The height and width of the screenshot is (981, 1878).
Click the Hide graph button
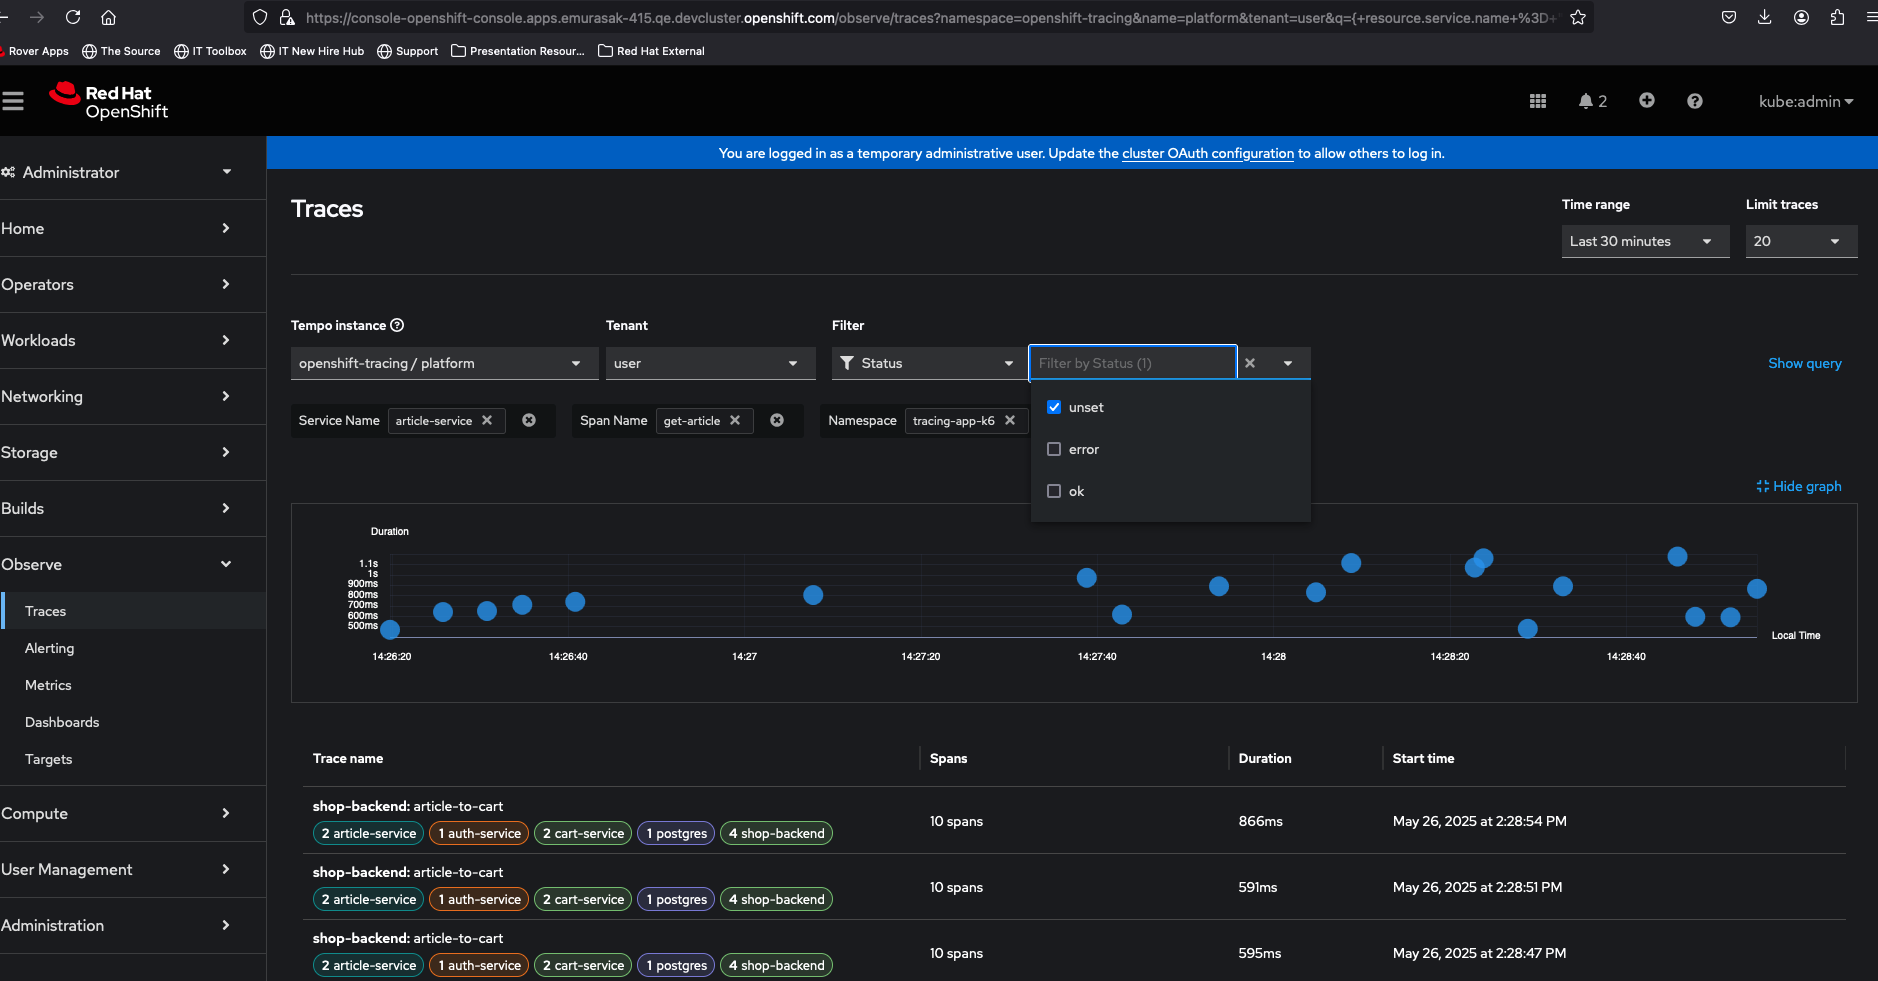click(1798, 486)
